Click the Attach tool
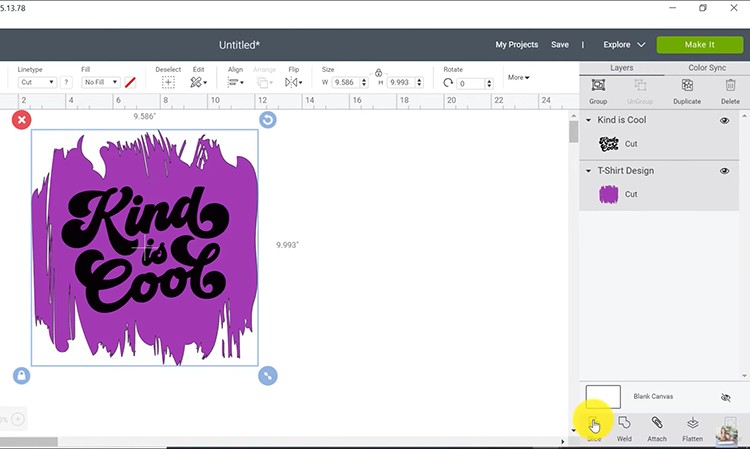 coord(657,429)
